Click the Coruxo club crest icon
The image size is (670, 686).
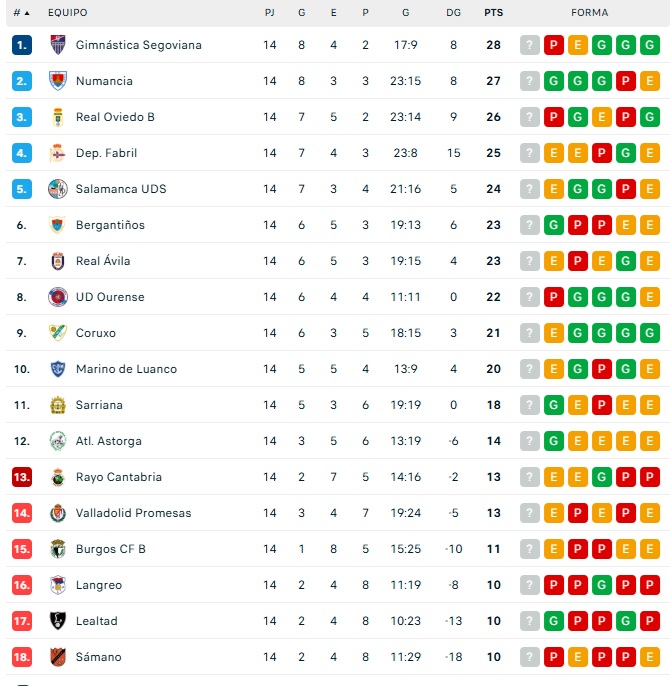click(57, 333)
